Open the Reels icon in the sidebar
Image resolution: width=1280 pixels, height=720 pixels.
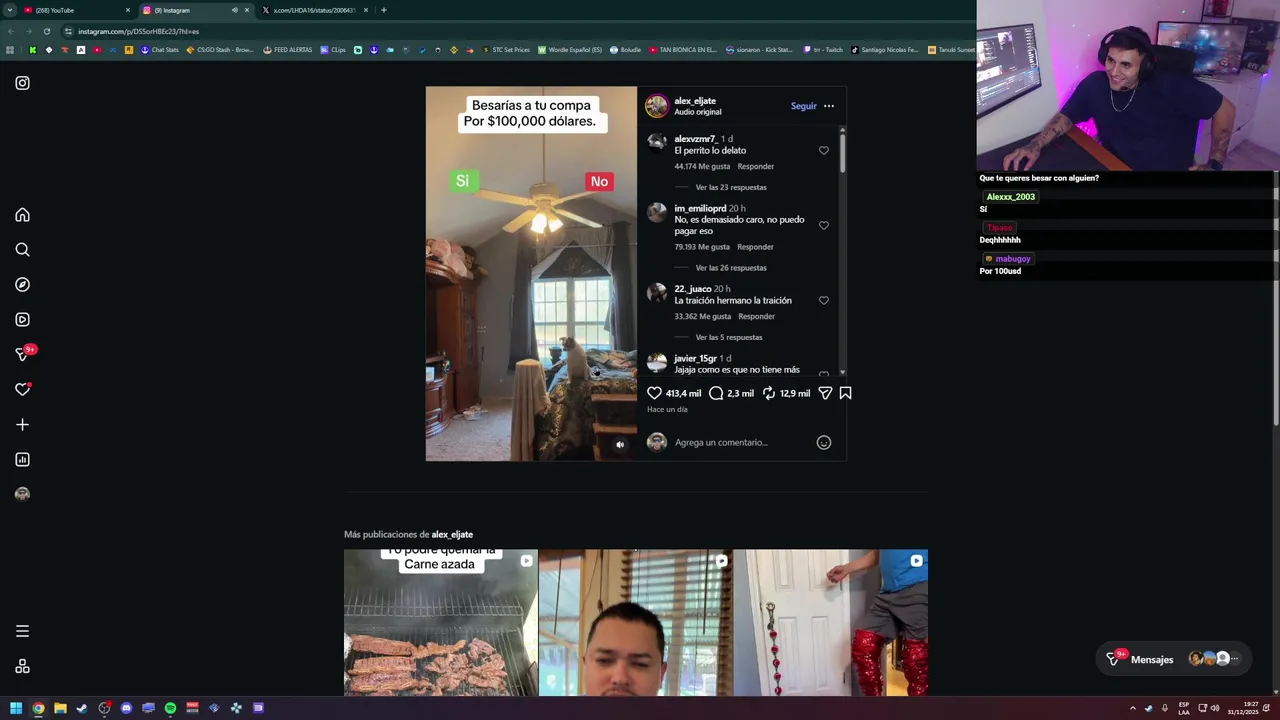coord(22,320)
